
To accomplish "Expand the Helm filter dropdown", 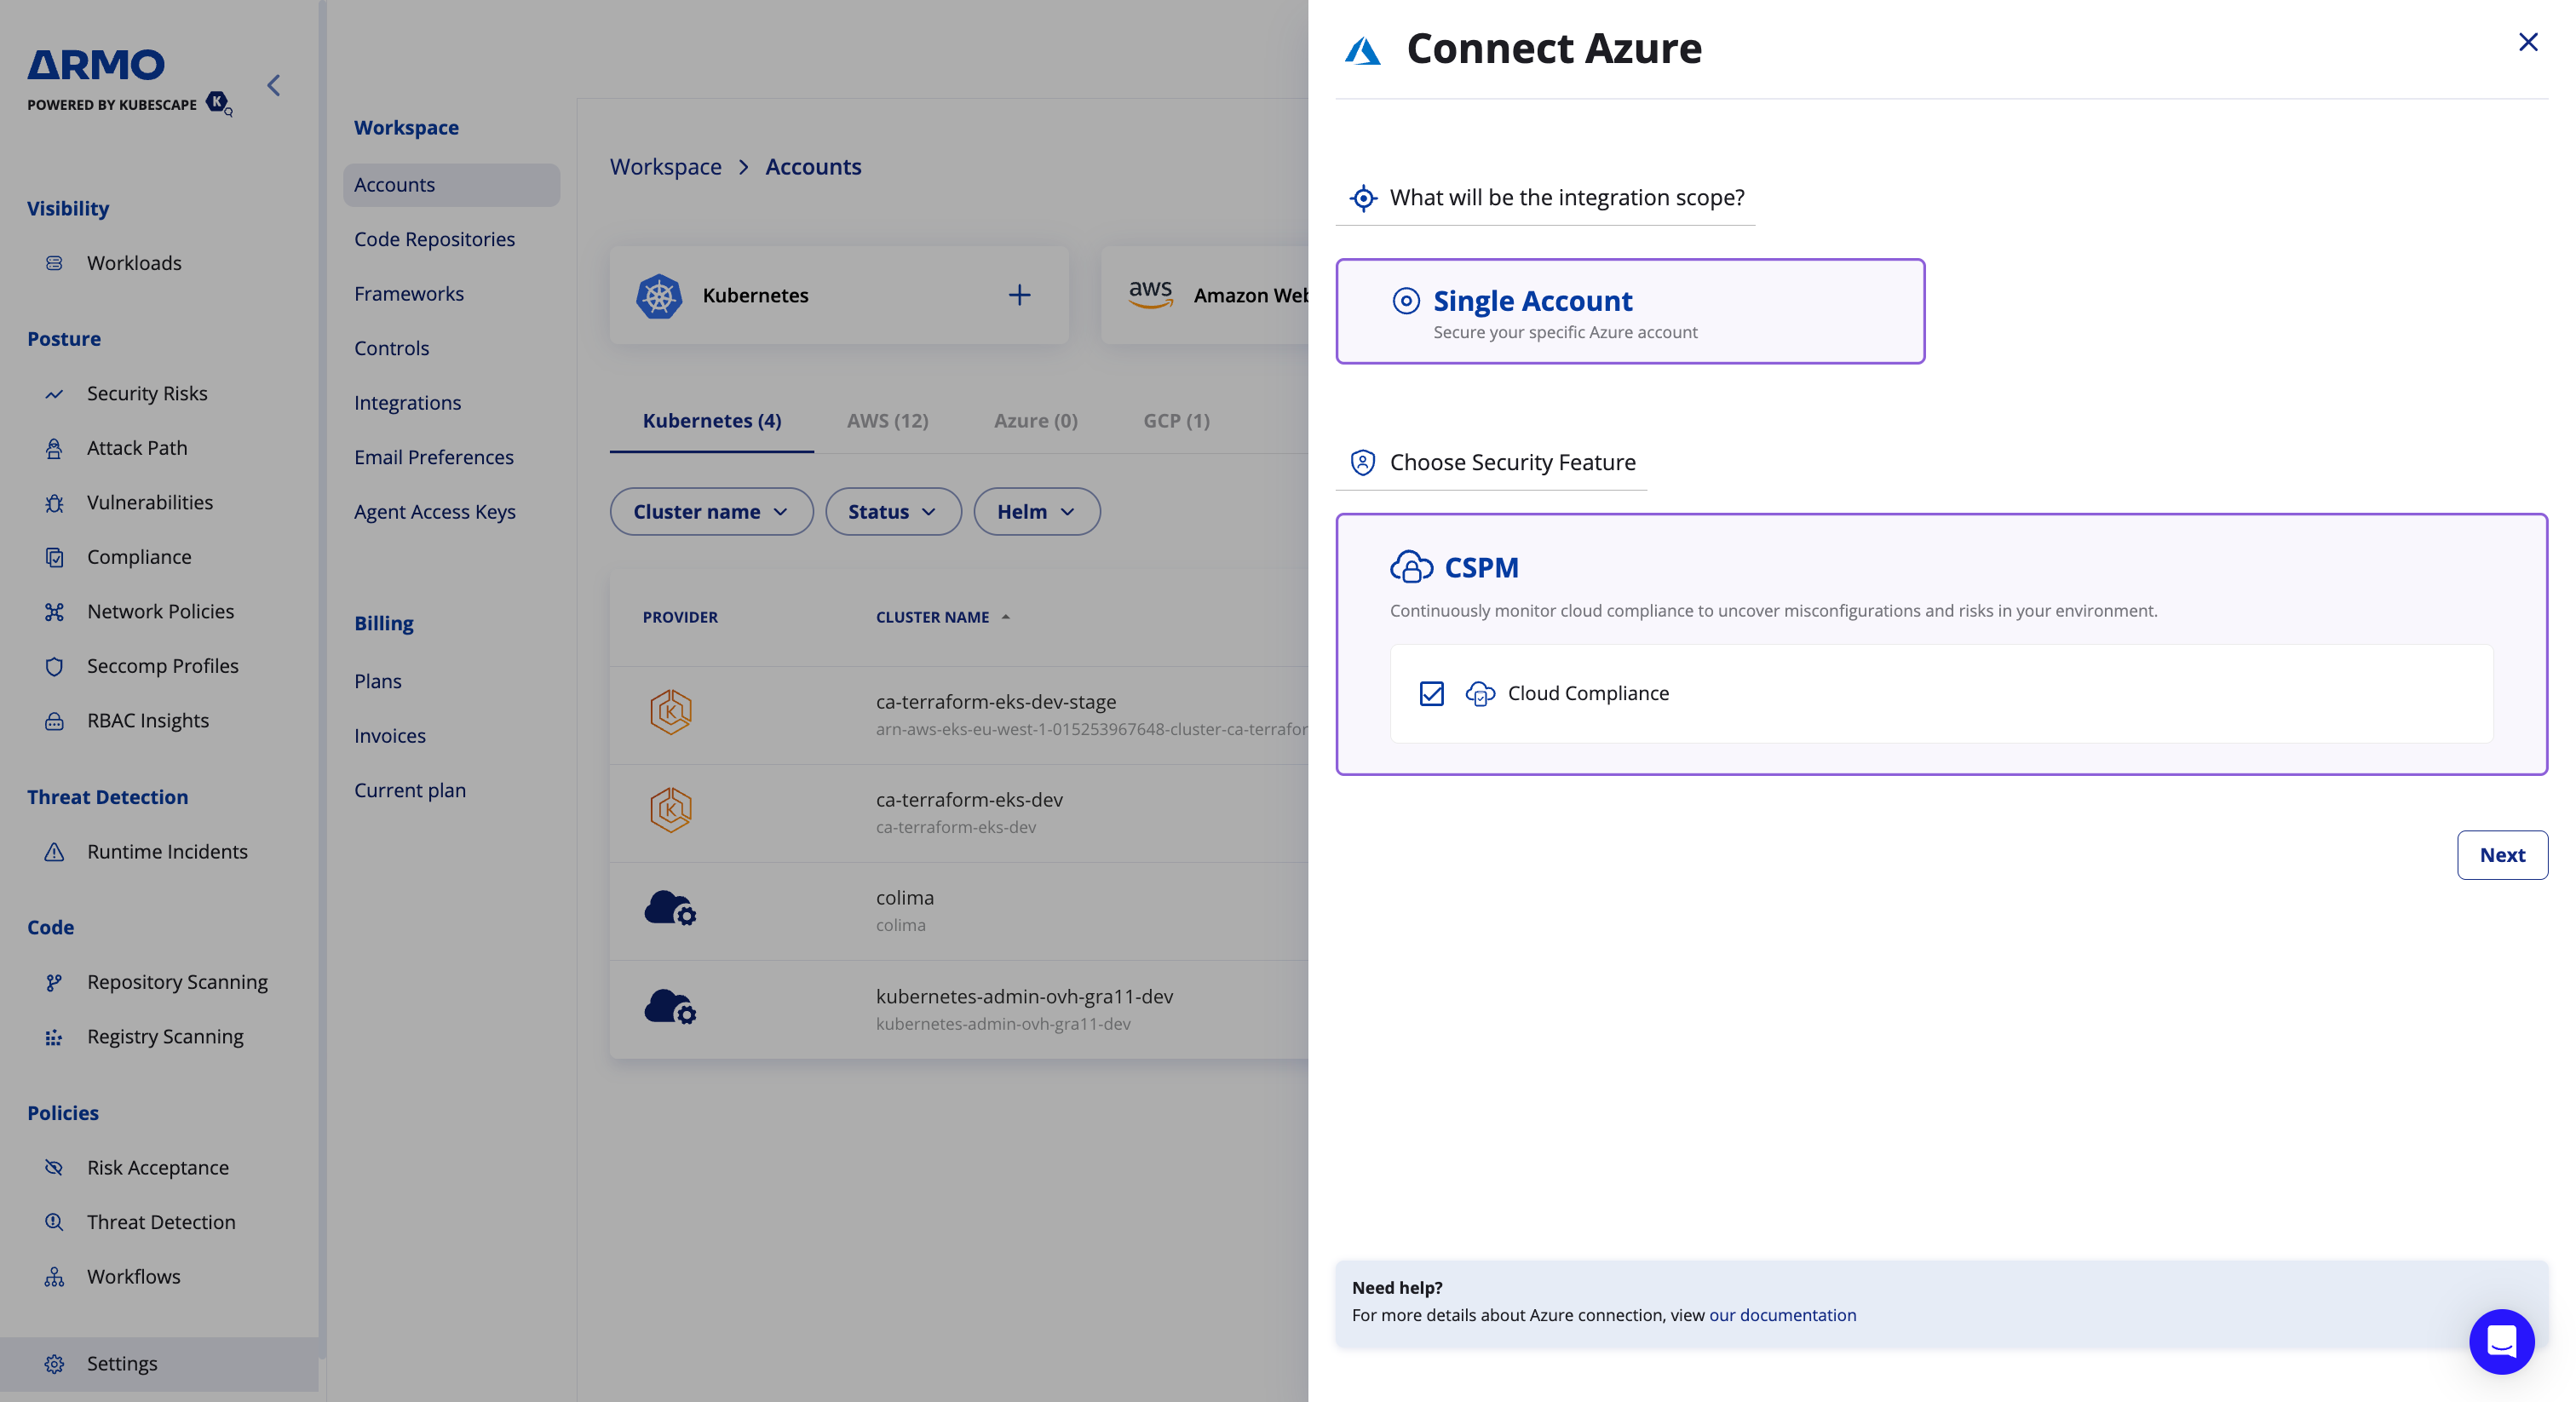I will [1036, 512].
